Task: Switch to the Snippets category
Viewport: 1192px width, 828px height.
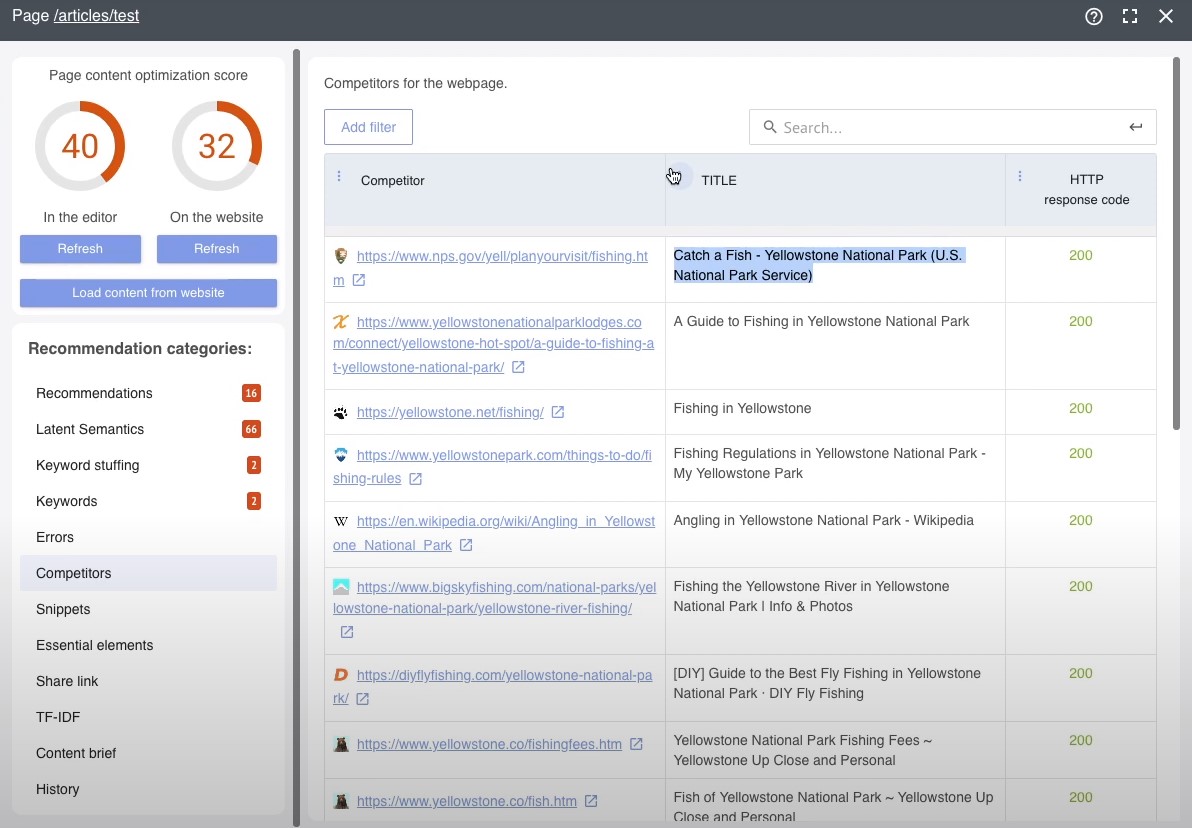Action: click(63, 609)
